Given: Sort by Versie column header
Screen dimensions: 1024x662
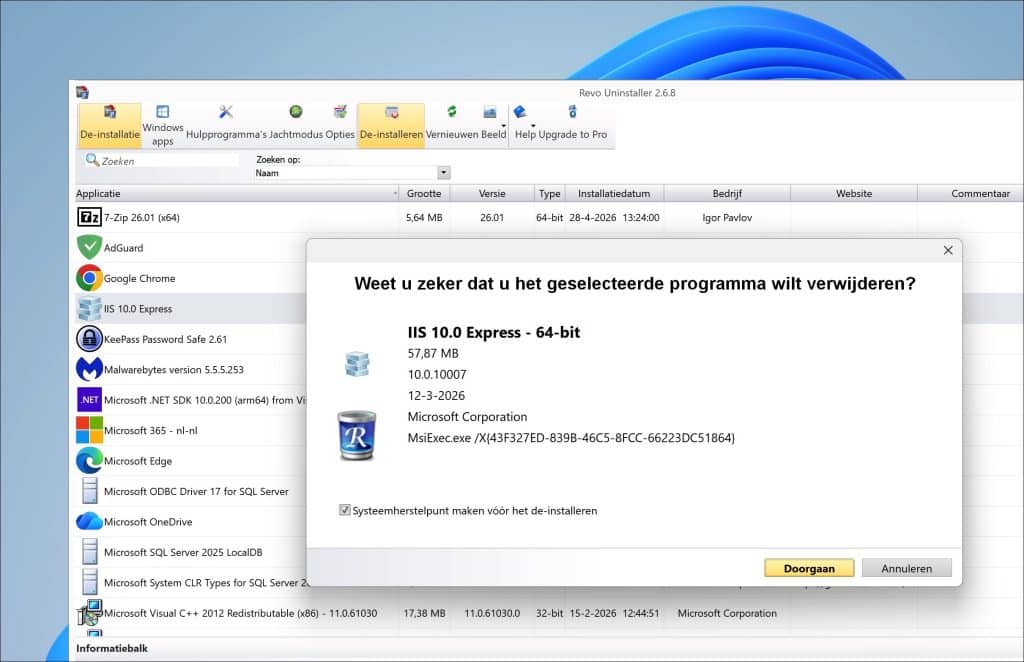Looking at the screenshot, I should point(492,193).
